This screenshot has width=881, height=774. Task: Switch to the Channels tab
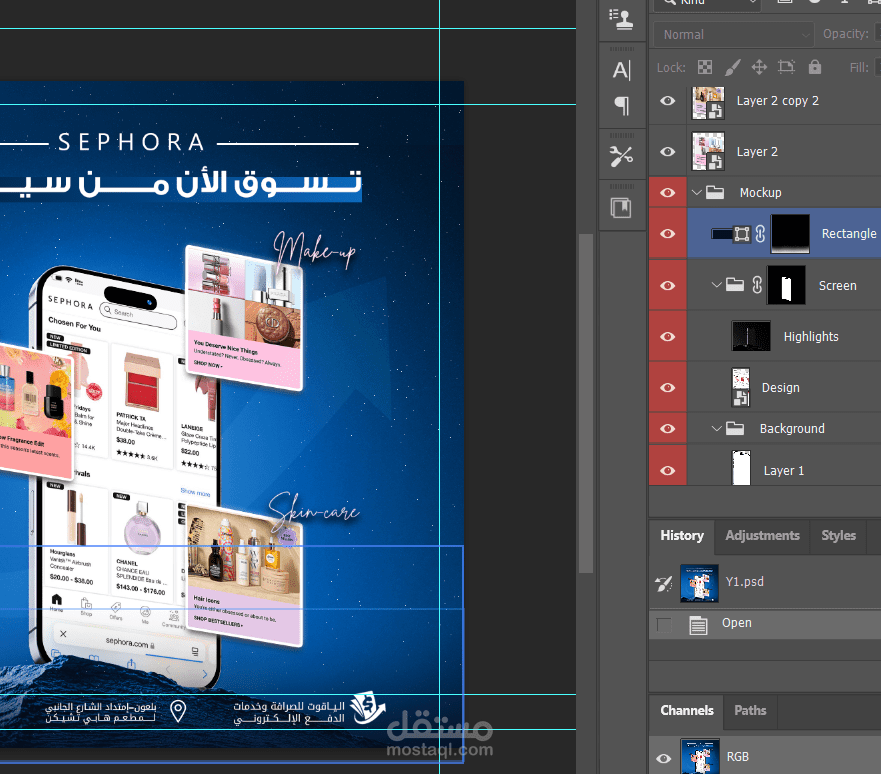click(687, 711)
